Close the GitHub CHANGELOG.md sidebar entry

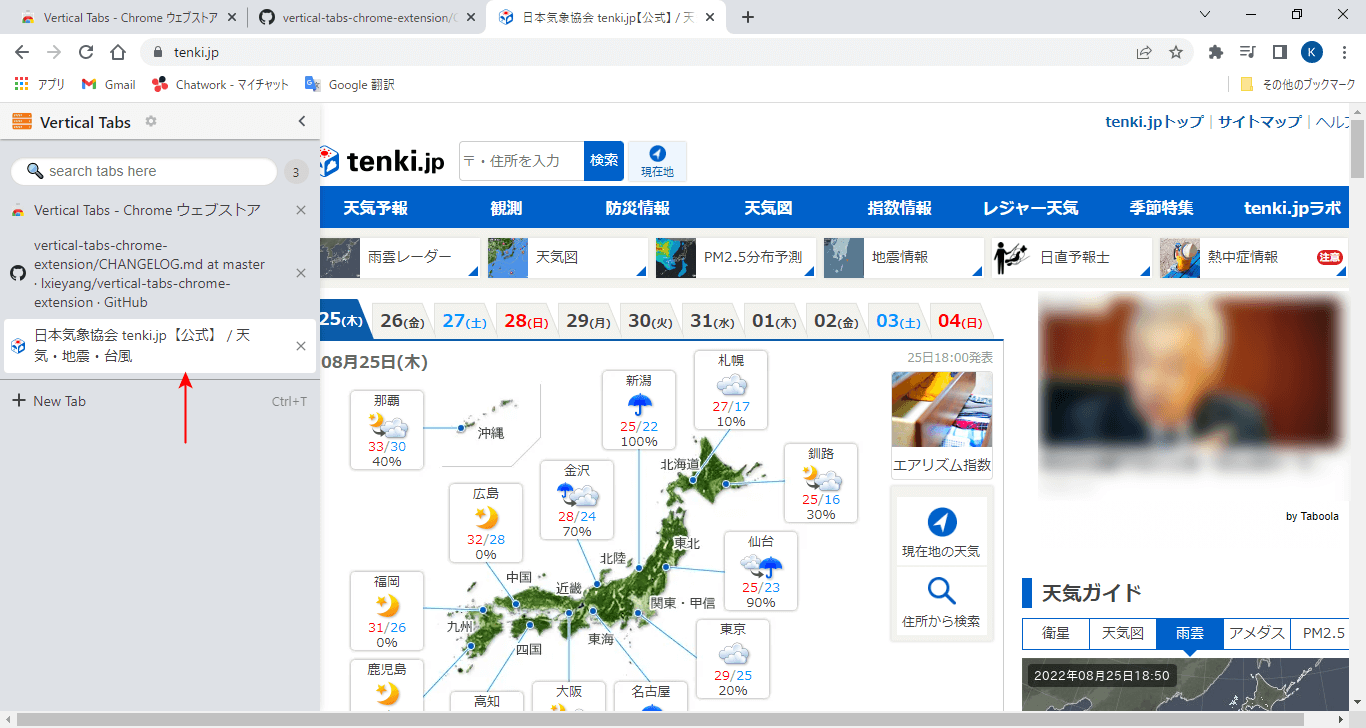(x=301, y=273)
